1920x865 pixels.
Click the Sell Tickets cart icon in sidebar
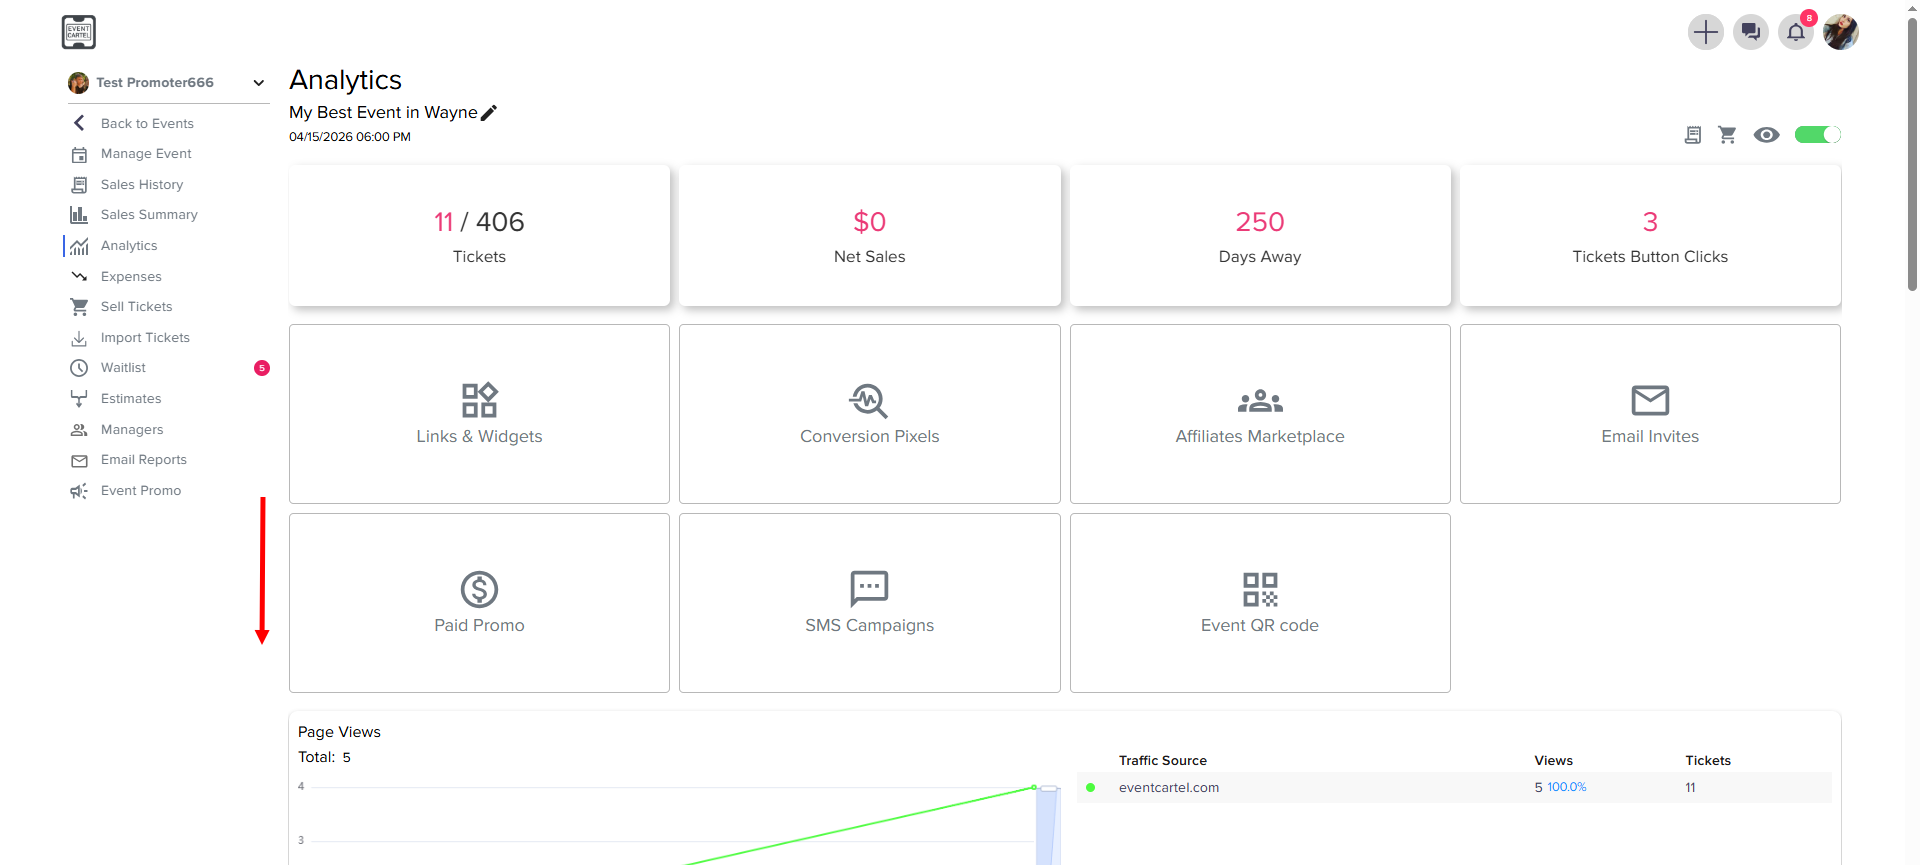tap(79, 307)
